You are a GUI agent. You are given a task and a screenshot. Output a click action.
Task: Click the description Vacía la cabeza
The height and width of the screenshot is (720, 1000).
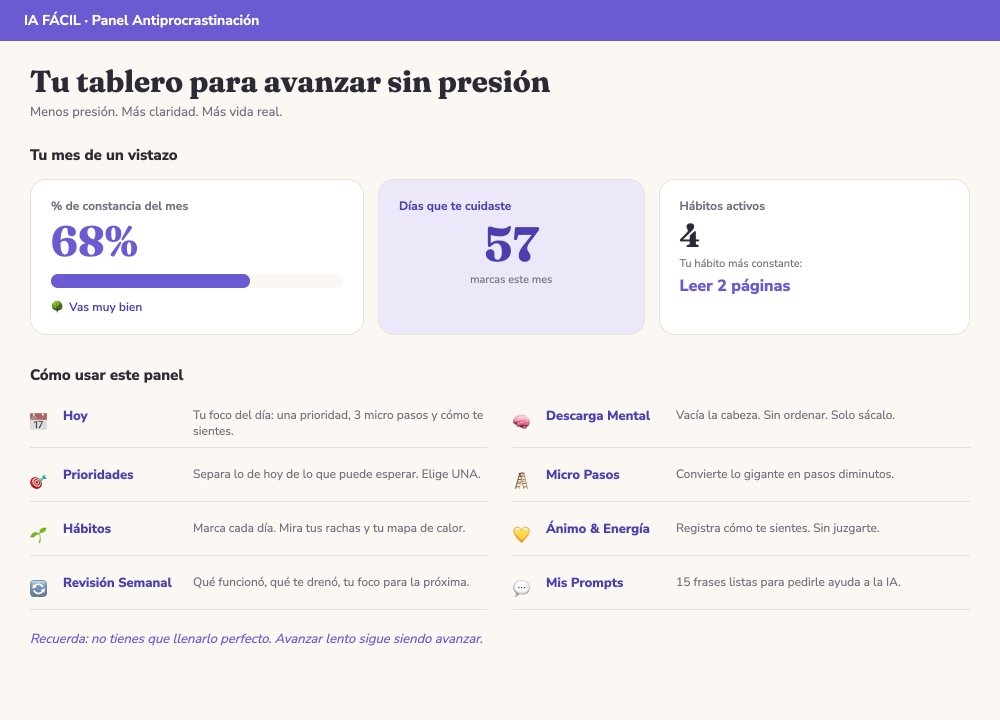point(785,415)
